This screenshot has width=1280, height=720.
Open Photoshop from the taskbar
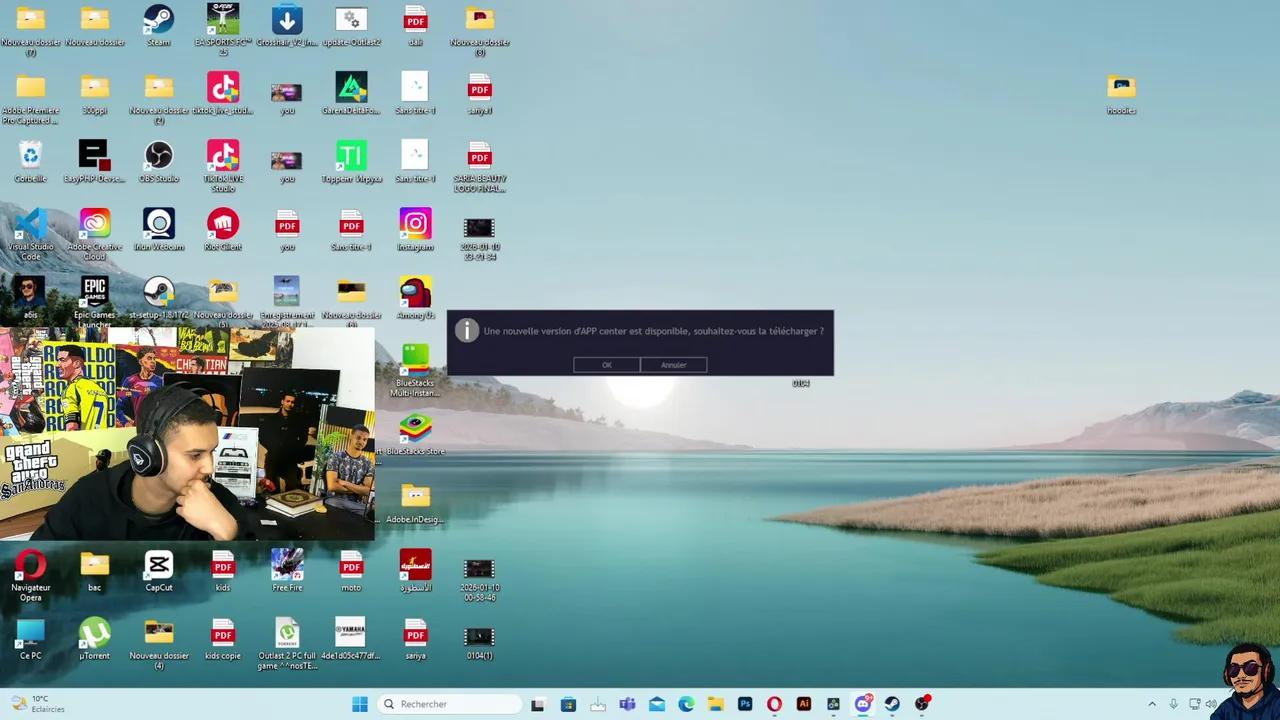[x=745, y=704]
